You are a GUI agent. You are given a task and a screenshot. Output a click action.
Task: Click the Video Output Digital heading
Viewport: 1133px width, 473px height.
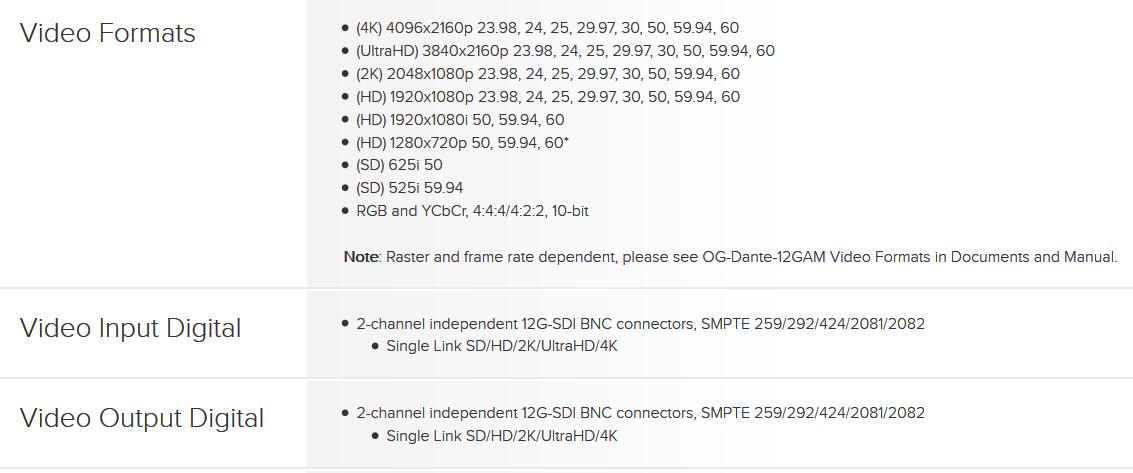[x=142, y=418]
